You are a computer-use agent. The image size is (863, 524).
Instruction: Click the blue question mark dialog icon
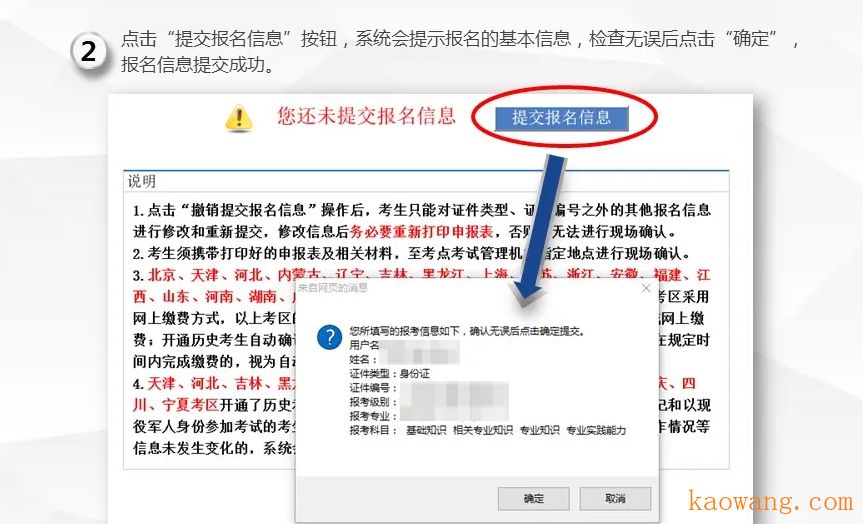pos(330,337)
